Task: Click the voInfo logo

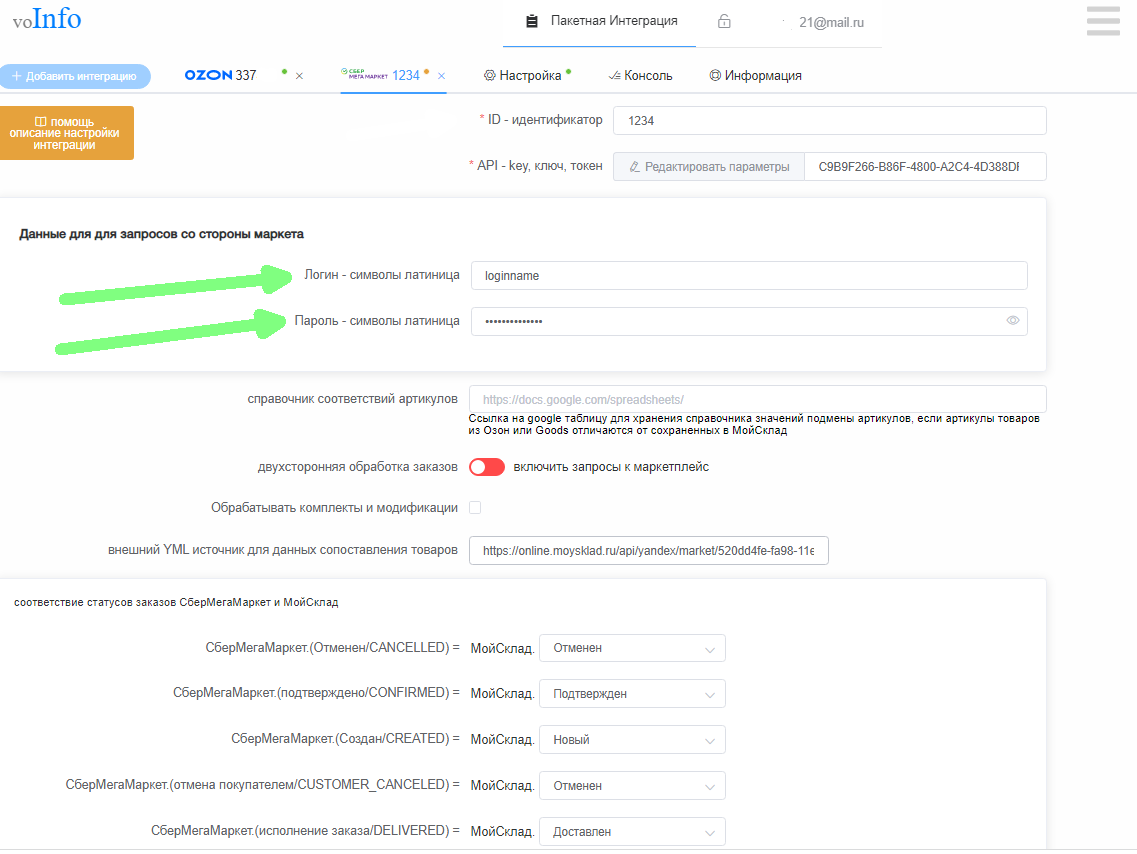Action: coord(47,19)
